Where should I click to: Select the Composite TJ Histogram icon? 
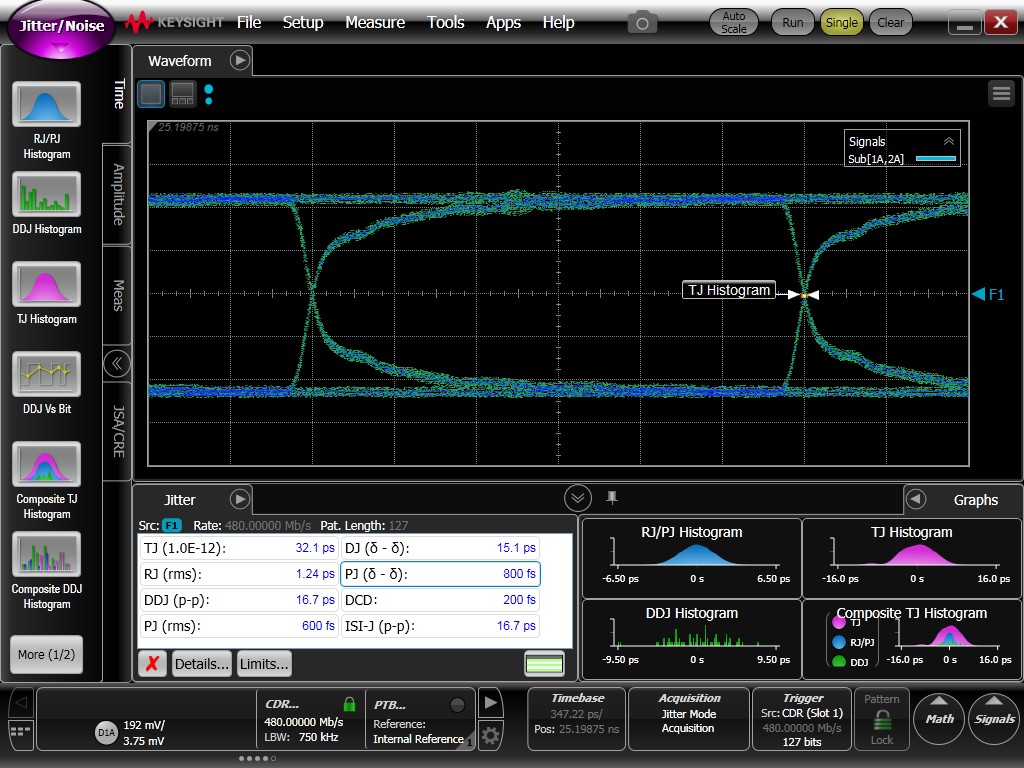pyautogui.click(x=46, y=465)
